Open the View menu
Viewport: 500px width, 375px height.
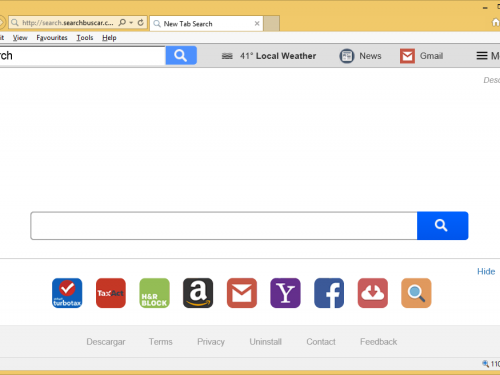[20, 38]
